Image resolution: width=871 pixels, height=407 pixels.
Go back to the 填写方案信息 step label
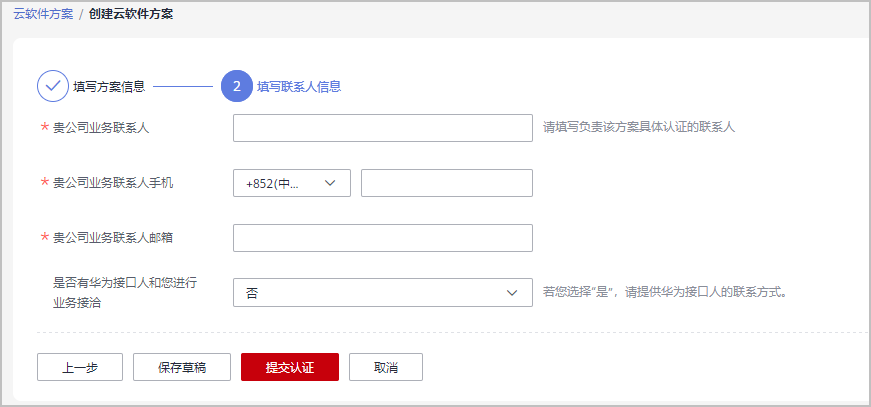coord(109,86)
